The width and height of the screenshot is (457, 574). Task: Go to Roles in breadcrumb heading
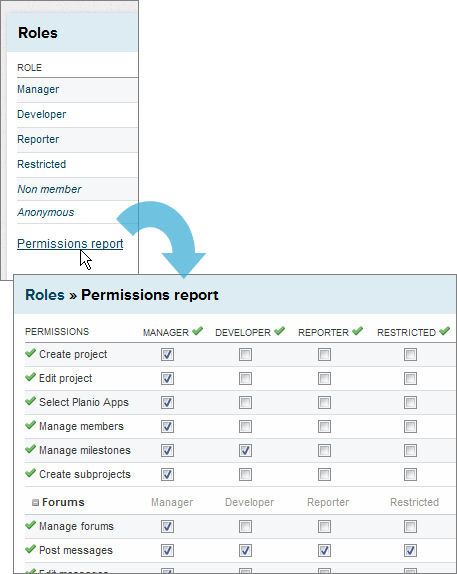45,295
